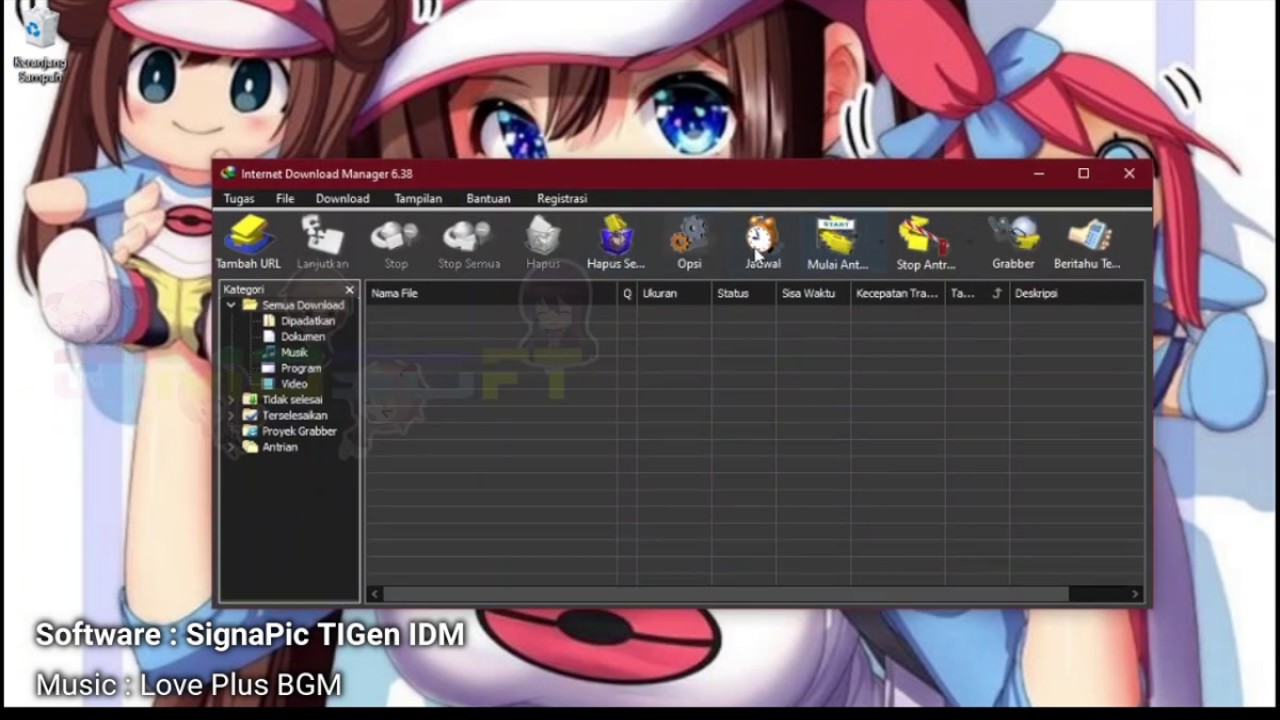Sort by Sisa Waktu column

[813, 293]
